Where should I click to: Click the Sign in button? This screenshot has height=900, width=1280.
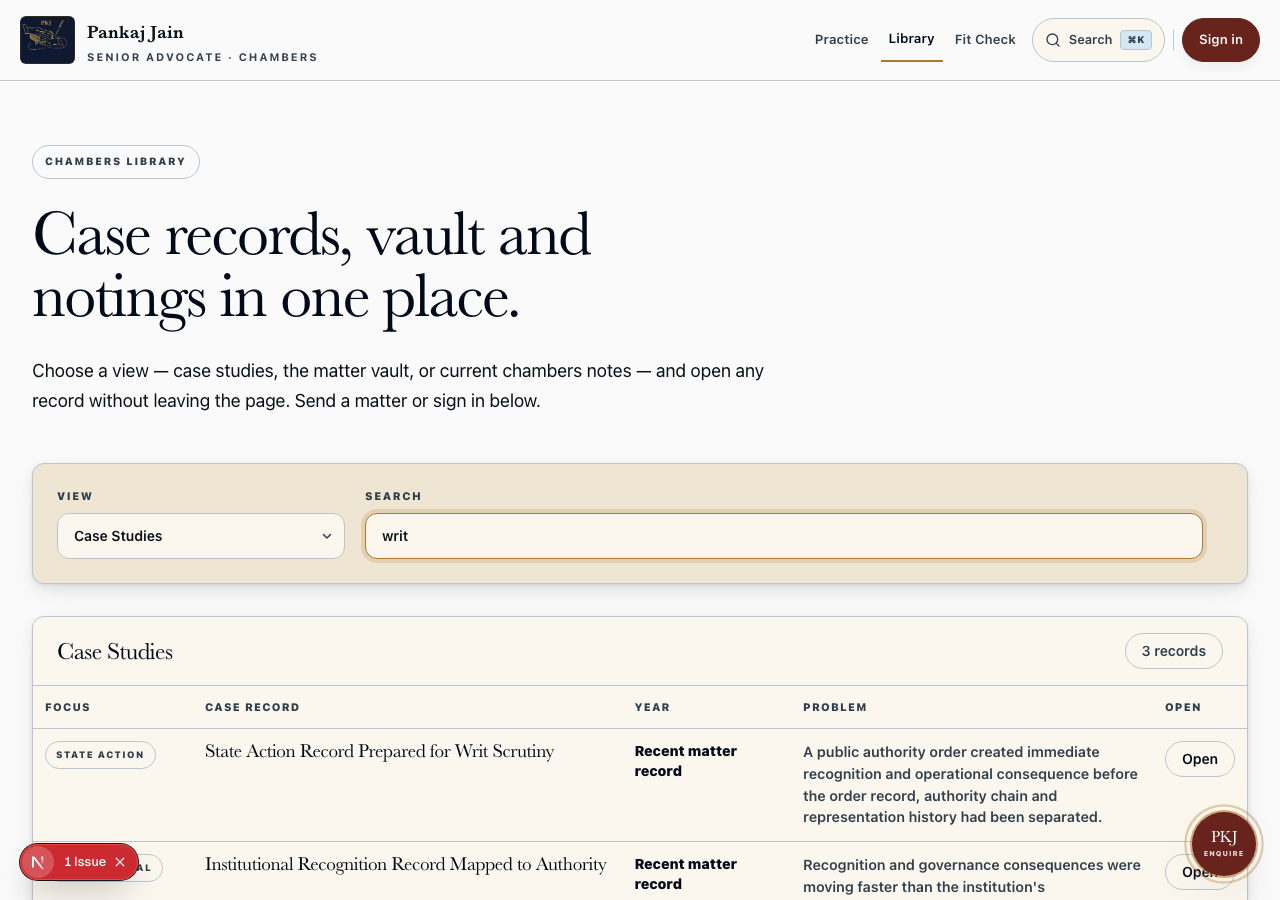1221,40
